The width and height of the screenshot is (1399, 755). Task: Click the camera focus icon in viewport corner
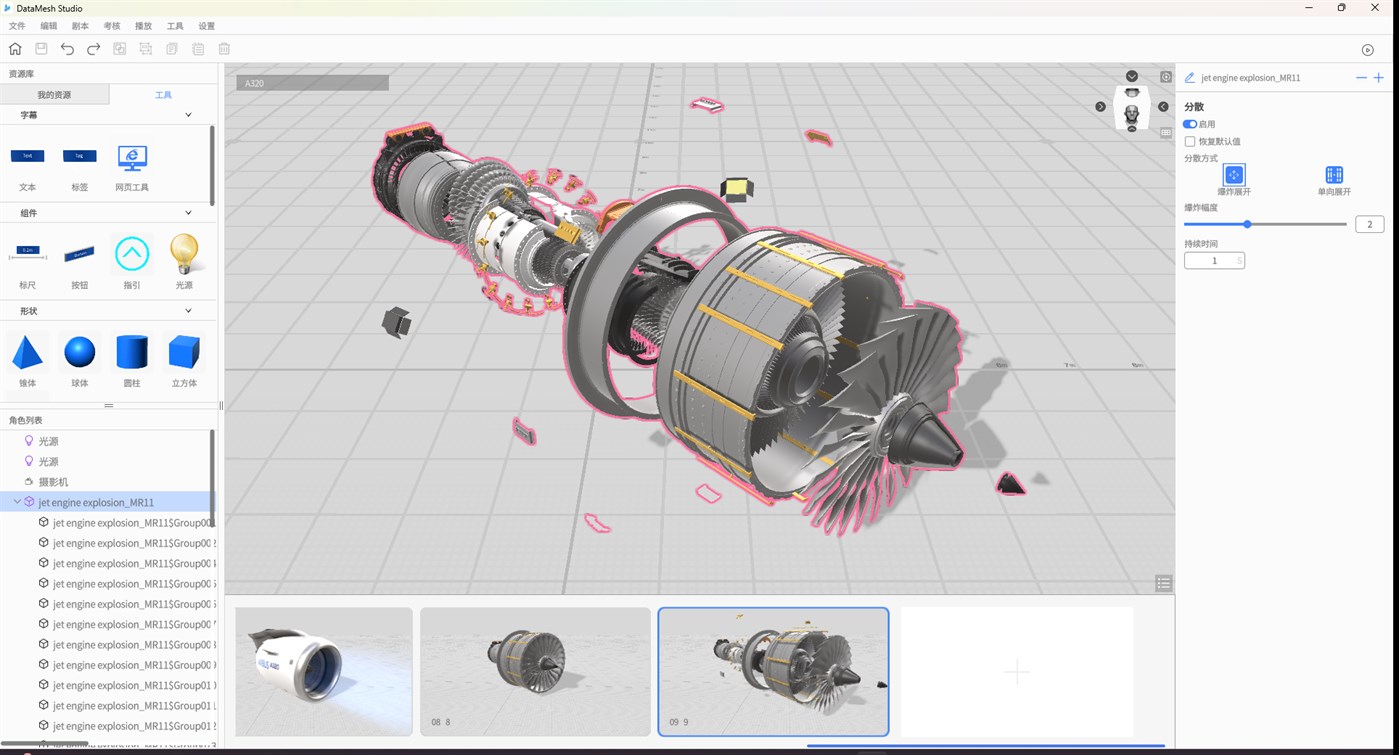[x=1166, y=77]
